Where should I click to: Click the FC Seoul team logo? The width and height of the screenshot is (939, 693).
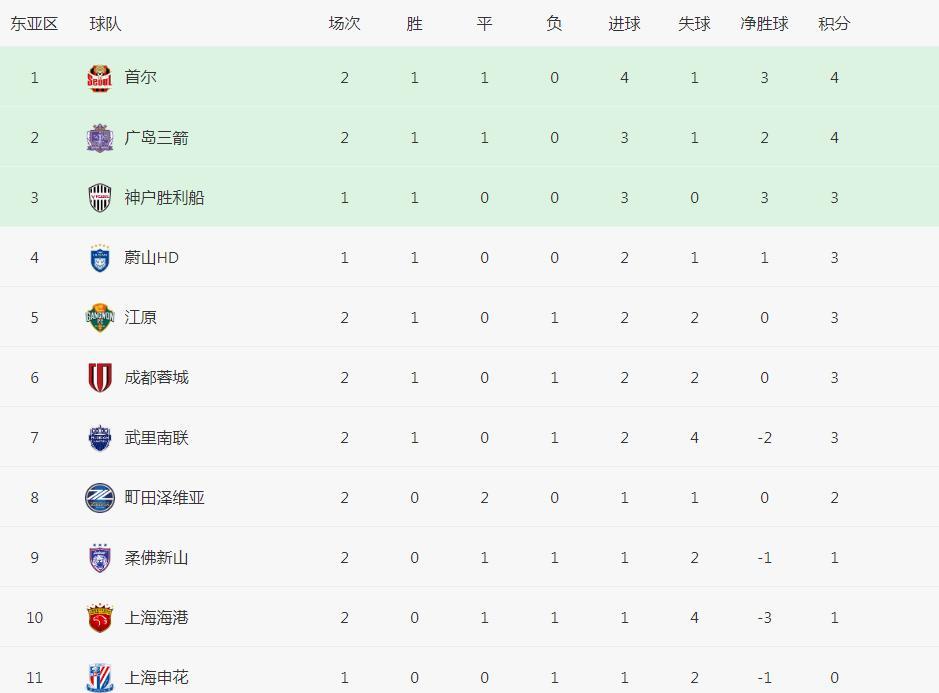99,78
